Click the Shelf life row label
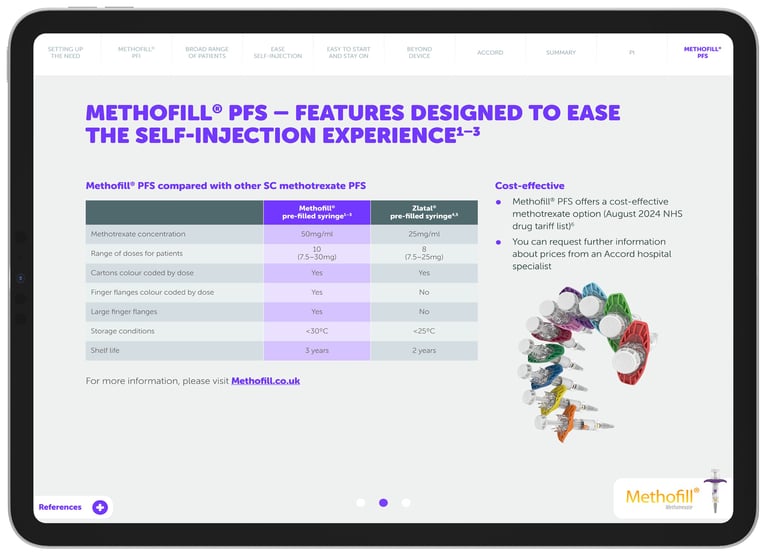768x557 pixels. pyautogui.click(x=105, y=350)
